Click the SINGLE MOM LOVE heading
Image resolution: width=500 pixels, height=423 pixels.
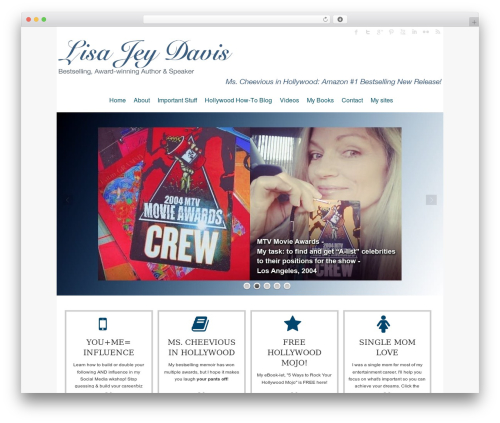(387, 347)
